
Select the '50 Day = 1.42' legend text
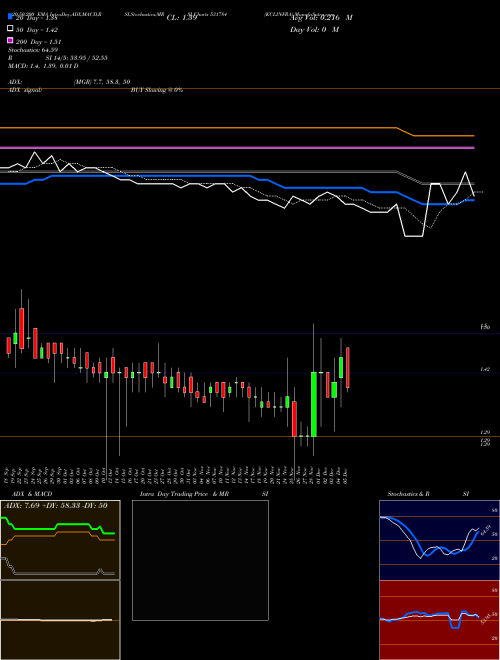click(37, 30)
